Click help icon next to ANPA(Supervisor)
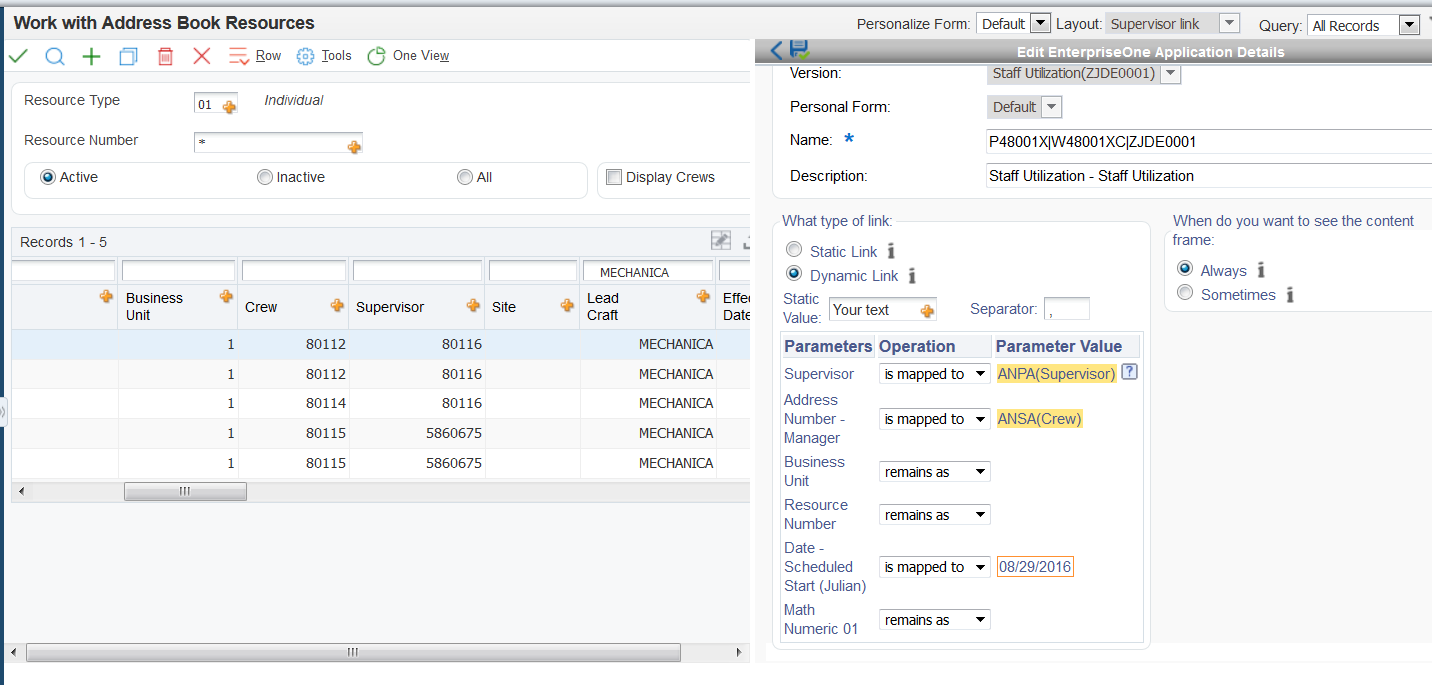The image size is (1432, 685). pos(1129,372)
